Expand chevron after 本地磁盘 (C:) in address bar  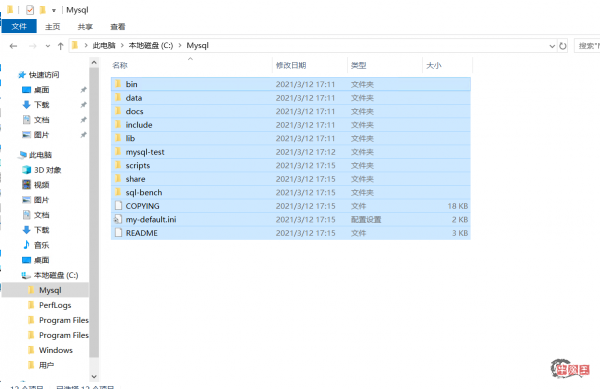(x=180, y=46)
